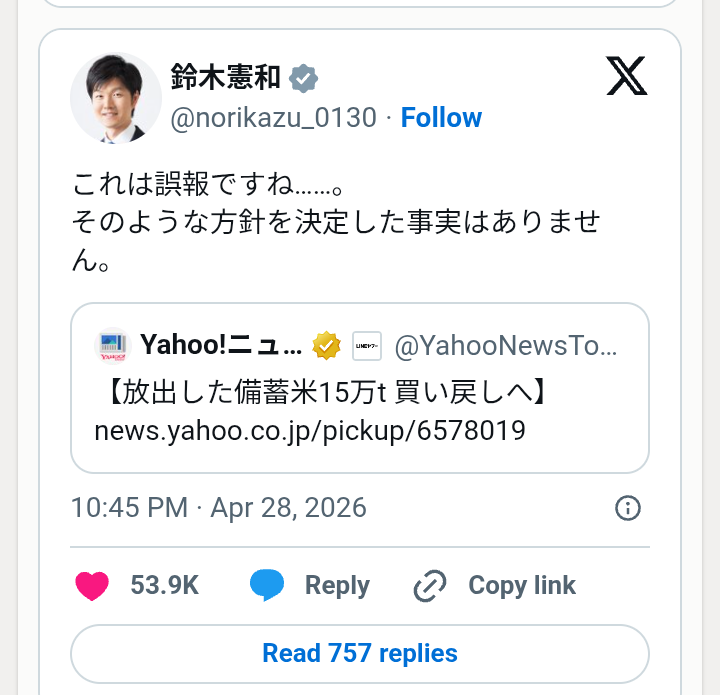
Task: Click the 53.9K likes count
Action: 164,585
